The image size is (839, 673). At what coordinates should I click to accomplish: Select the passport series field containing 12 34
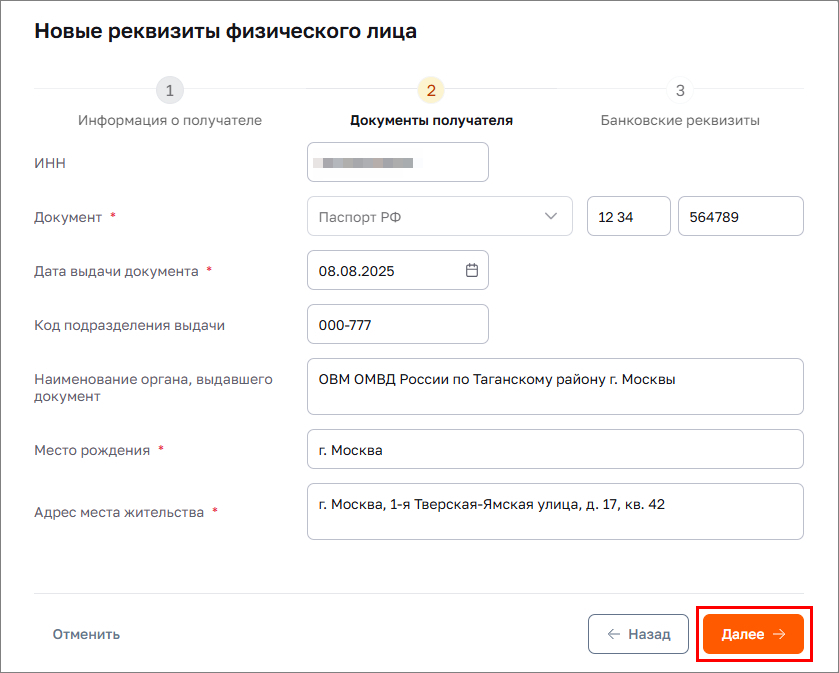(x=628, y=216)
